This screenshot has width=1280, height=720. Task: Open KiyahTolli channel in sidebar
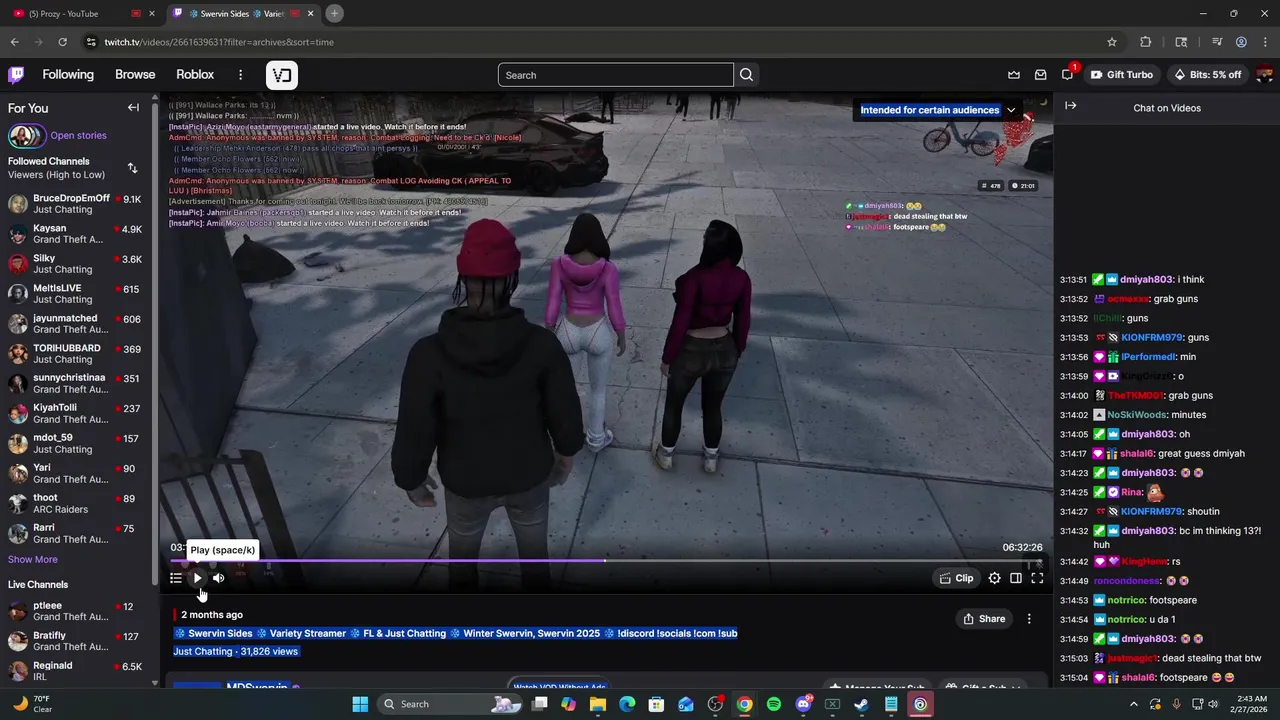(x=75, y=414)
